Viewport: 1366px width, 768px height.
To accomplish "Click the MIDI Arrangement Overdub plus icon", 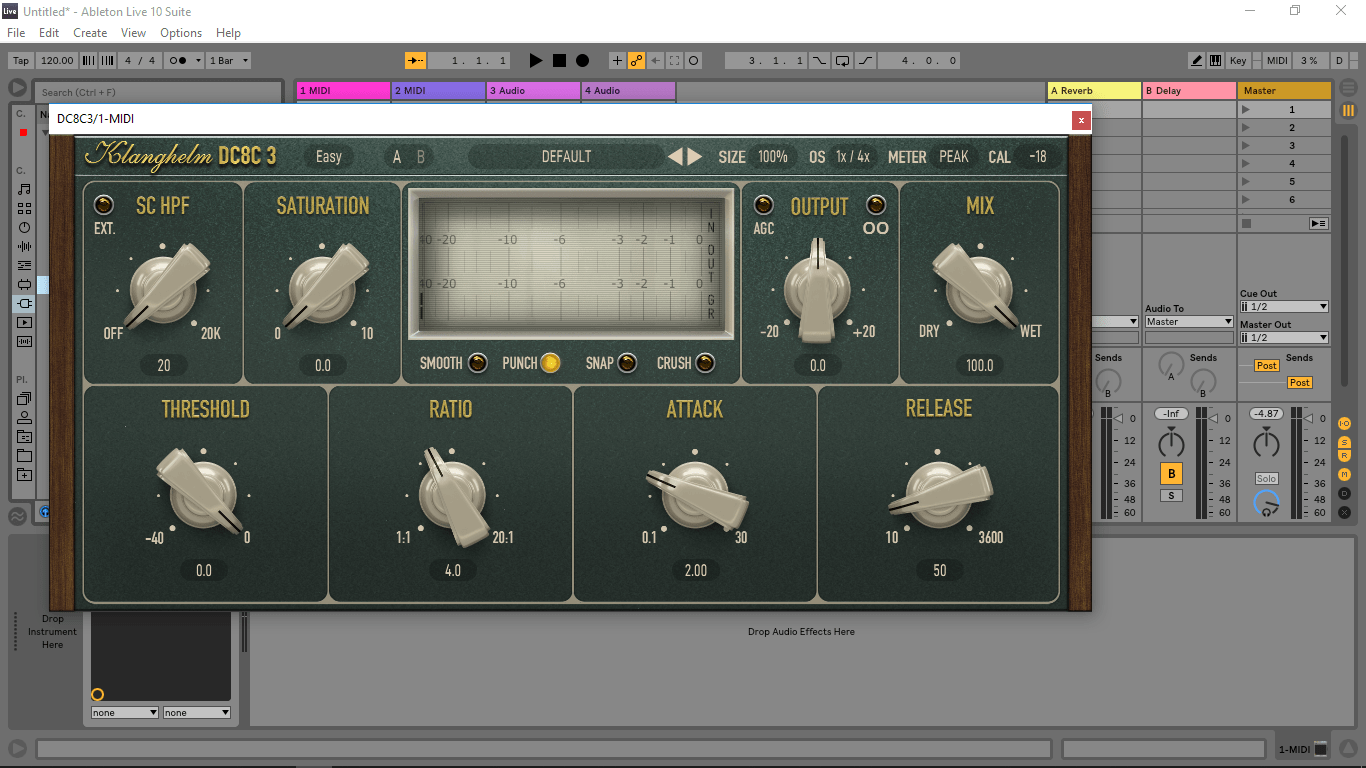I will 617,61.
